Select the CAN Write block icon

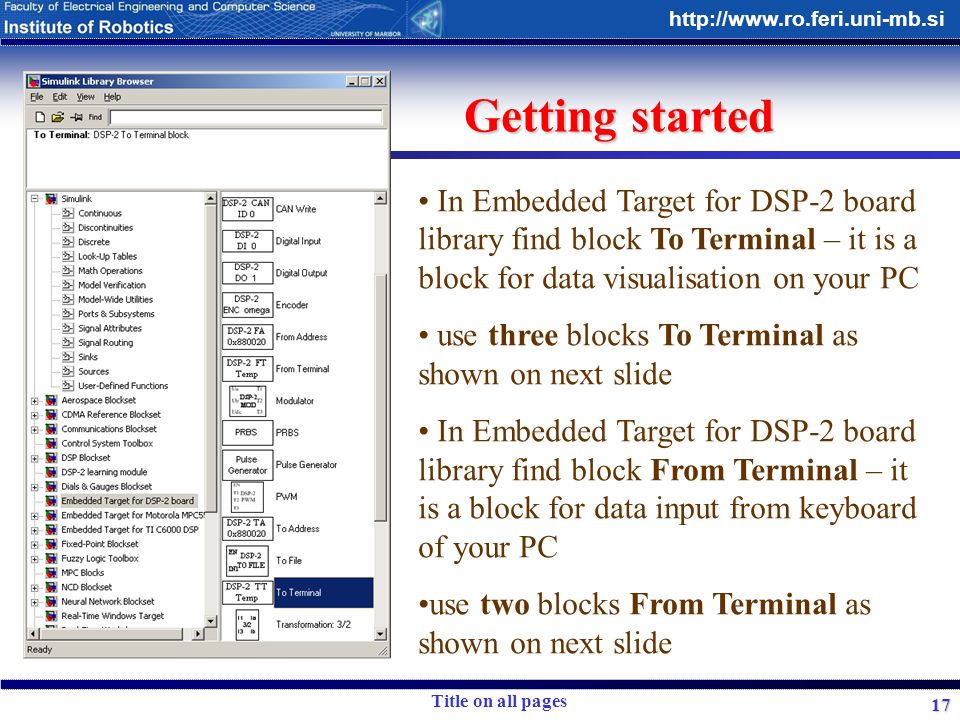tap(247, 209)
